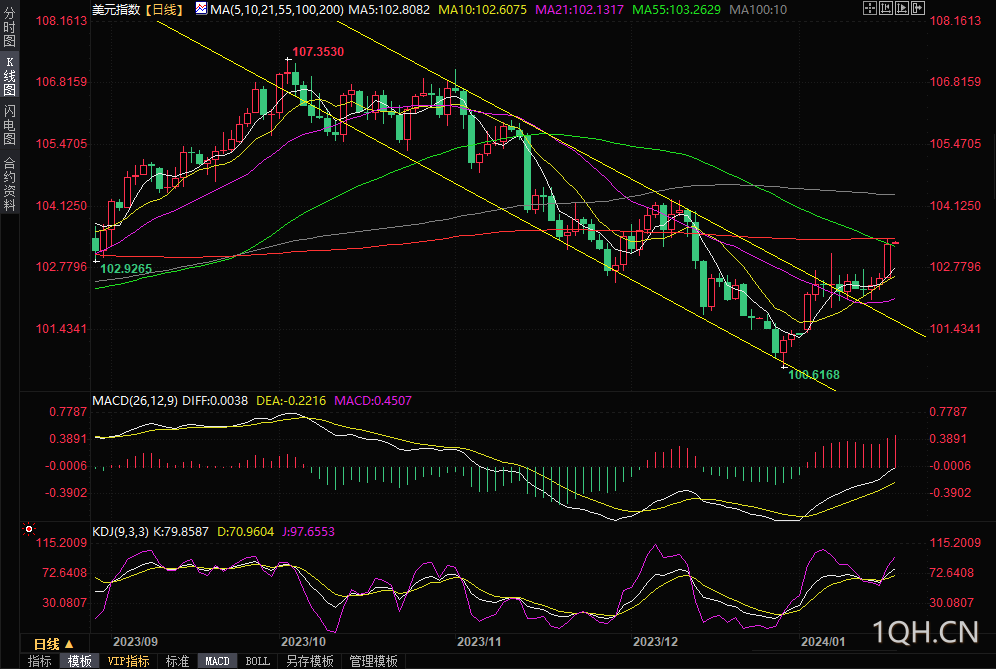Open the 闪电图 view in left sidebar
Screen dimensions: 996x669
[x=9, y=125]
